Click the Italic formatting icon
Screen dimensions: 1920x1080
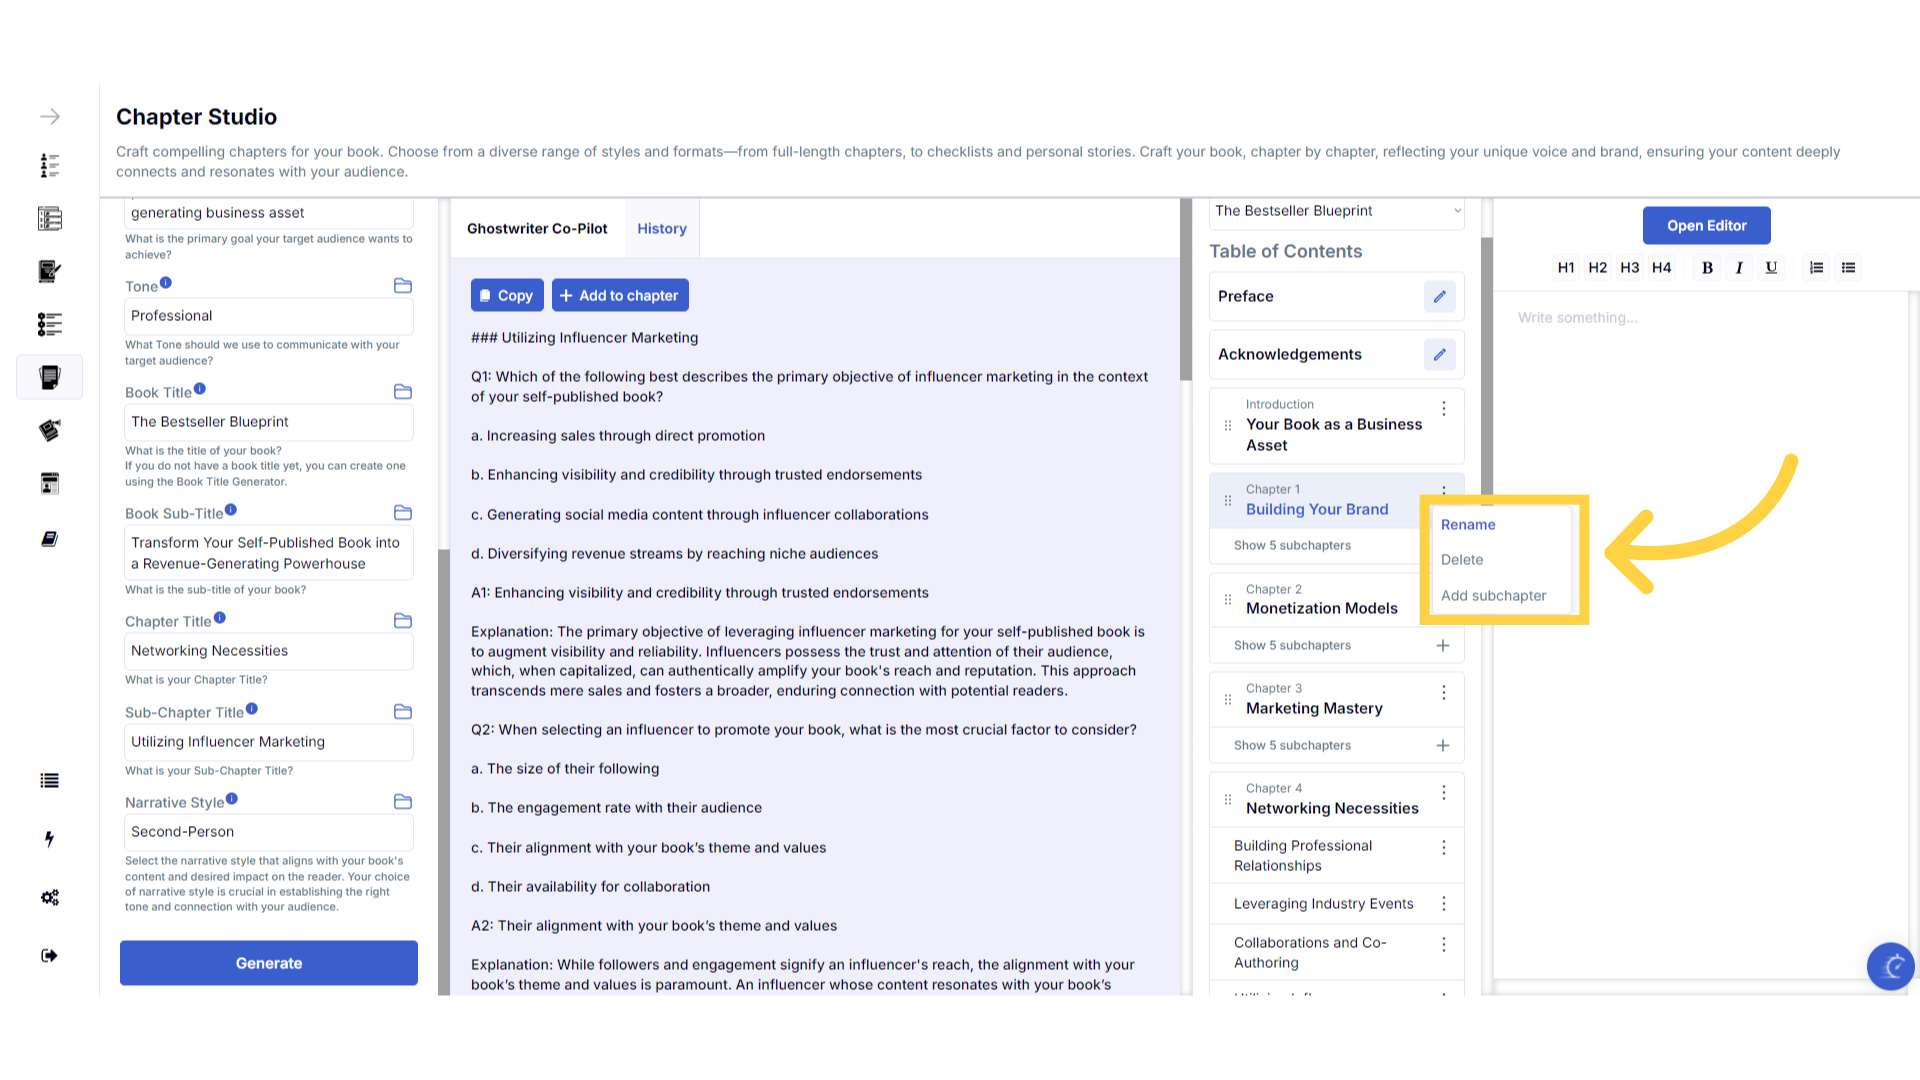pos(1739,267)
